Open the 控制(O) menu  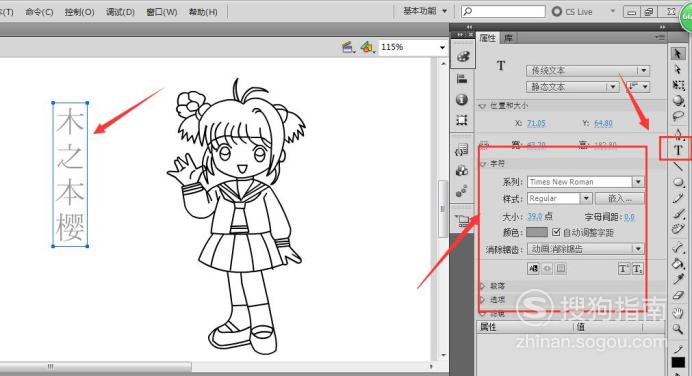coord(79,12)
